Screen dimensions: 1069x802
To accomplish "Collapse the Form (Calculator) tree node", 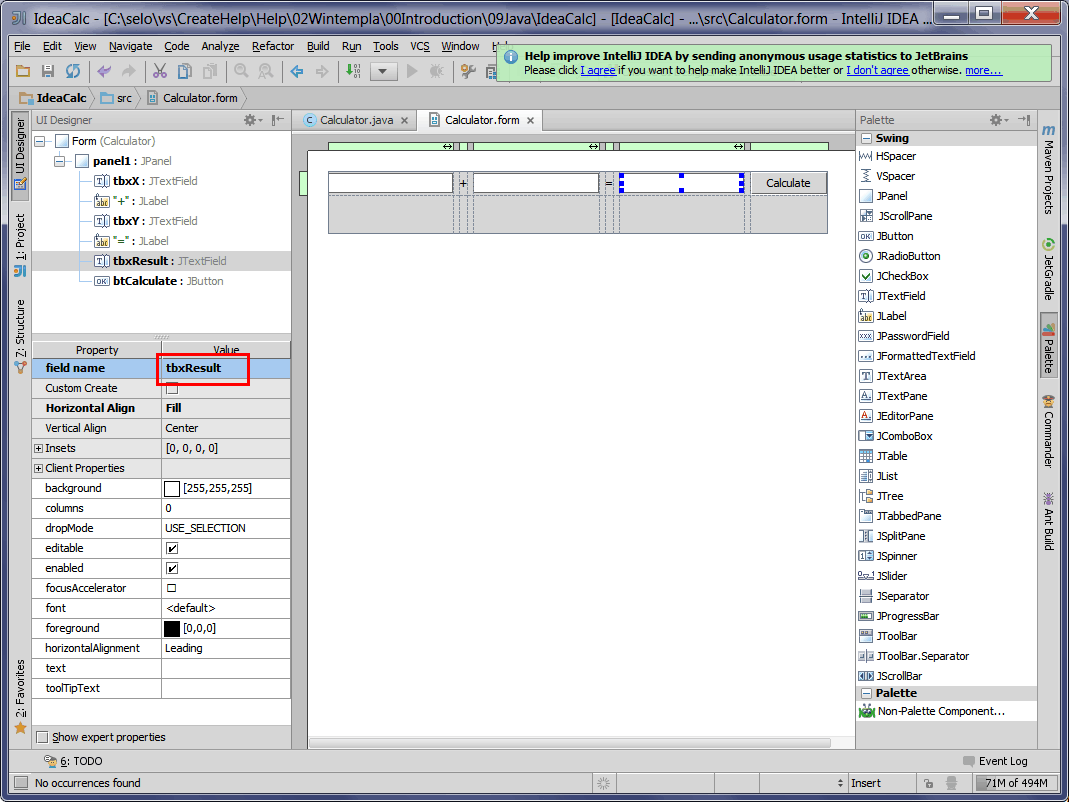I will coord(40,141).
